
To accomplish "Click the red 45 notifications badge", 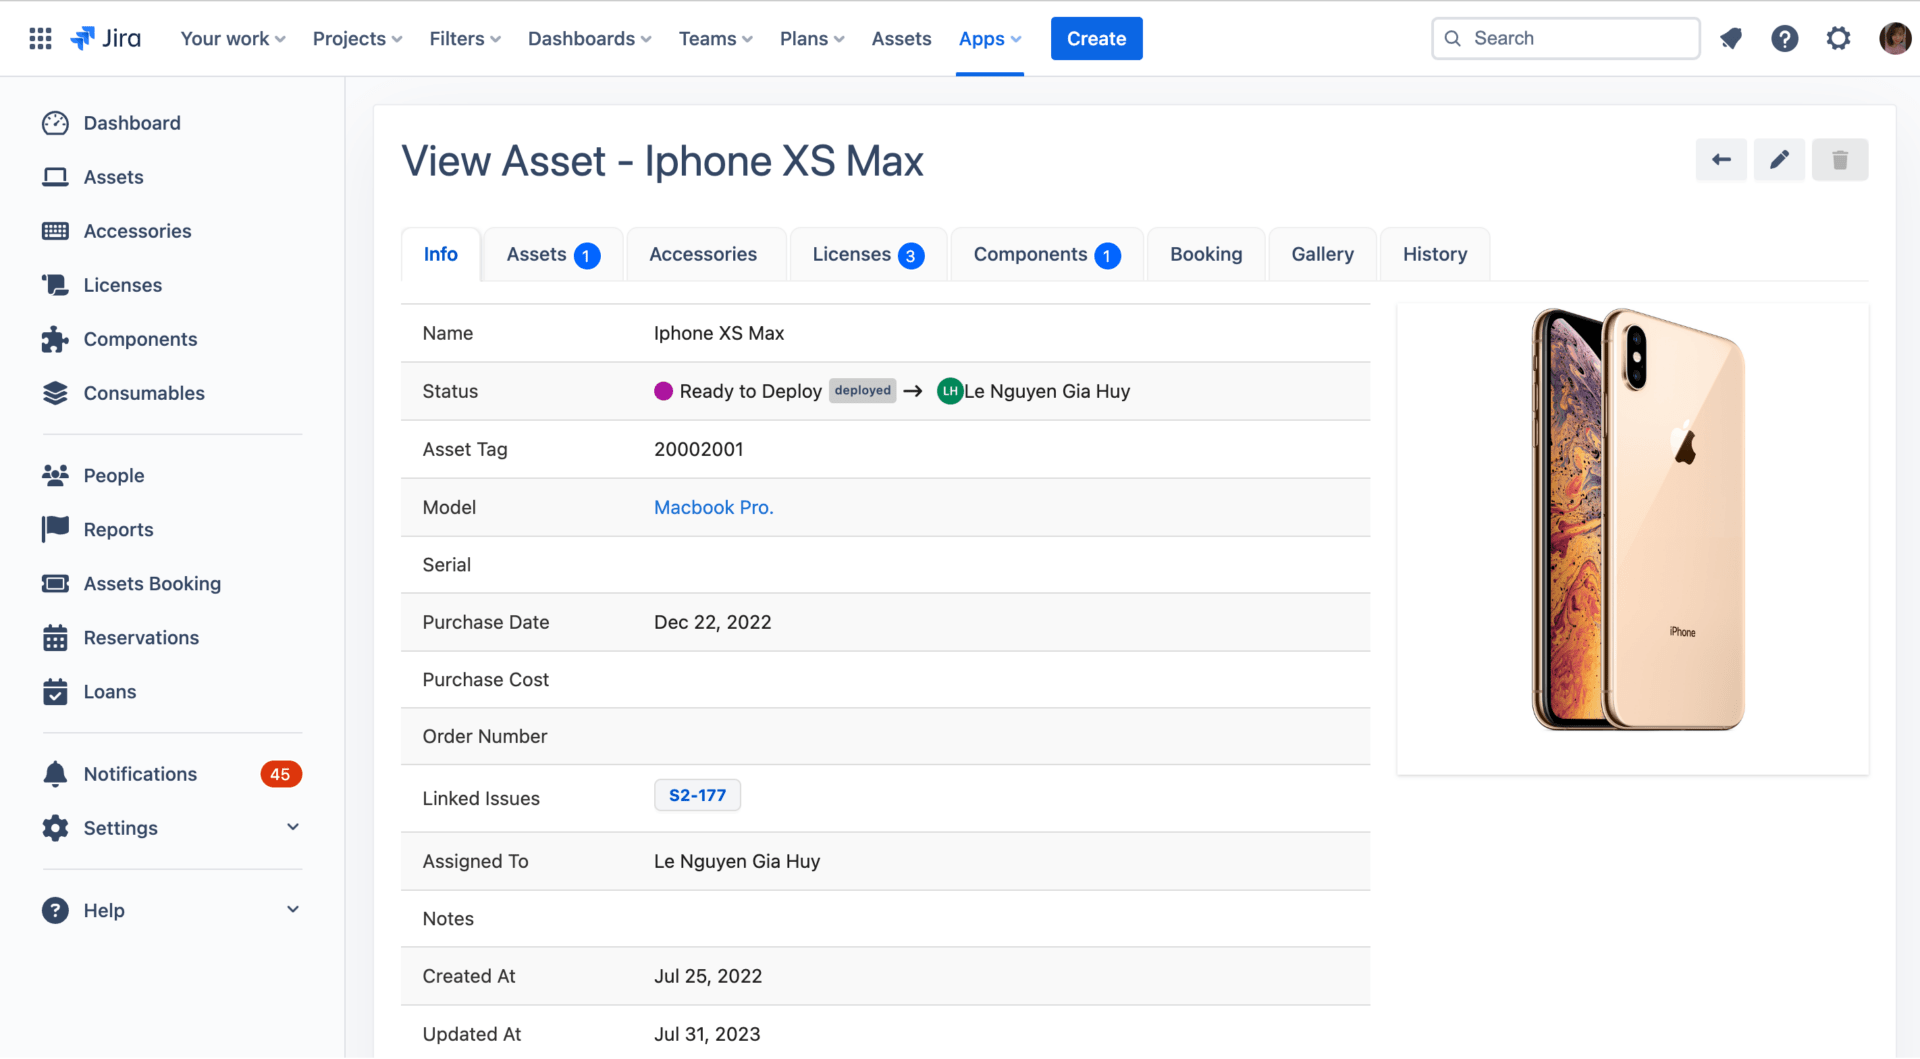I will (x=281, y=774).
